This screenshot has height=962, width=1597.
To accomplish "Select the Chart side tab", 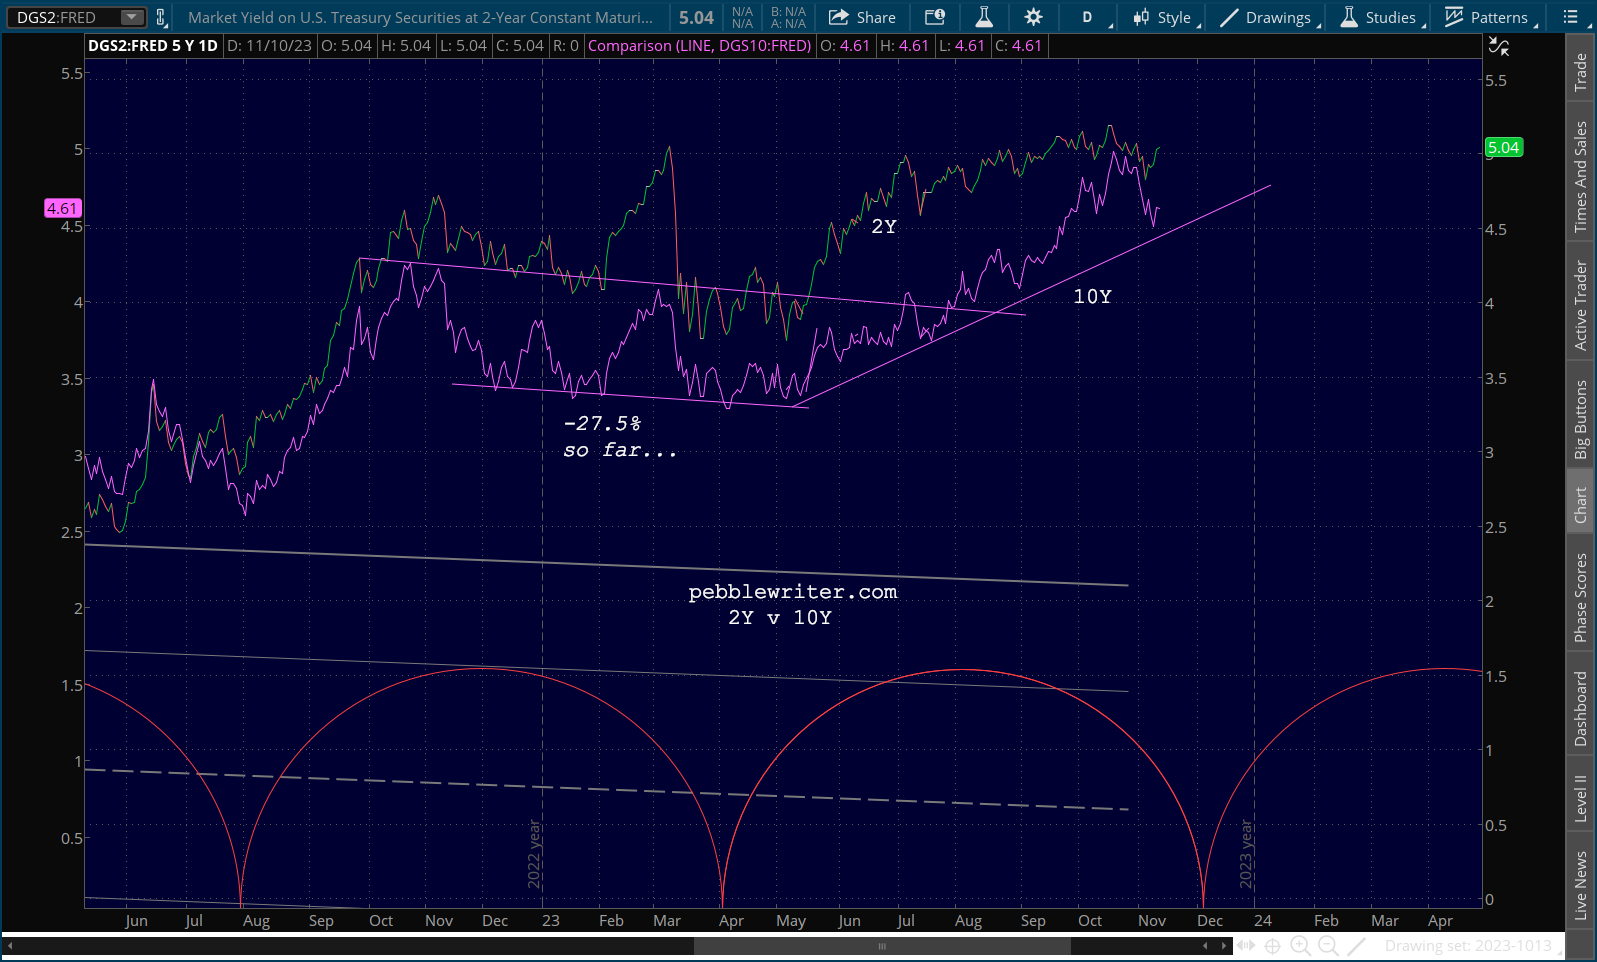I will [1581, 505].
